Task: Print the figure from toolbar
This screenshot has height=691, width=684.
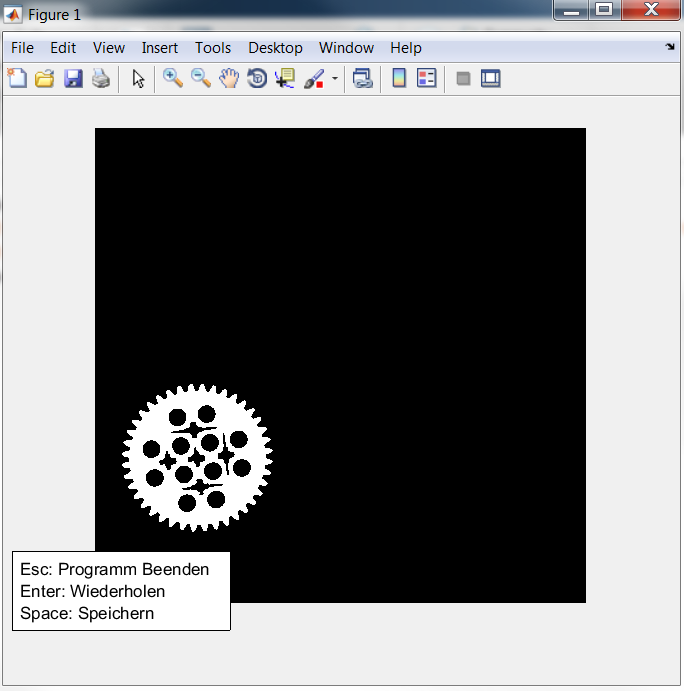Action: click(101, 78)
